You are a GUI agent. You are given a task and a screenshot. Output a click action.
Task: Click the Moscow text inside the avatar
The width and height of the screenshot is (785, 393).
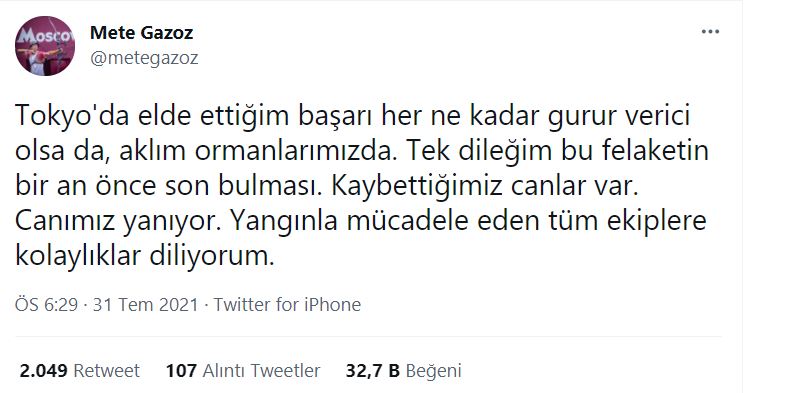click(45, 36)
